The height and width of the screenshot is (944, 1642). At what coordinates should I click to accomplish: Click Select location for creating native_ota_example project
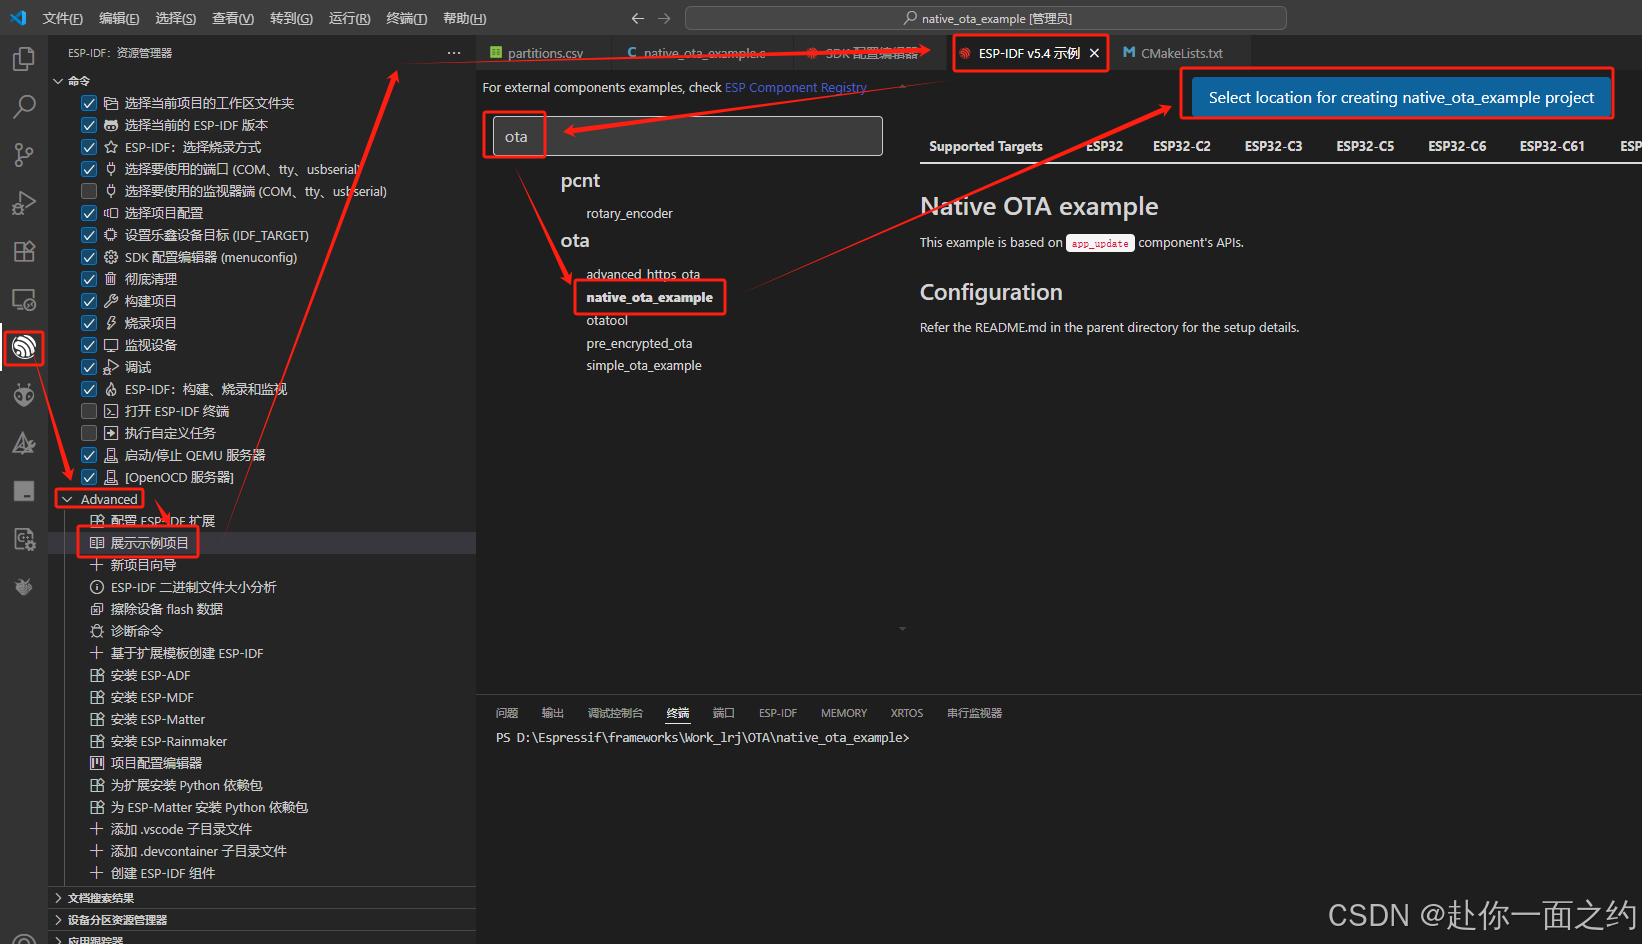pyautogui.click(x=1401, y=97)
